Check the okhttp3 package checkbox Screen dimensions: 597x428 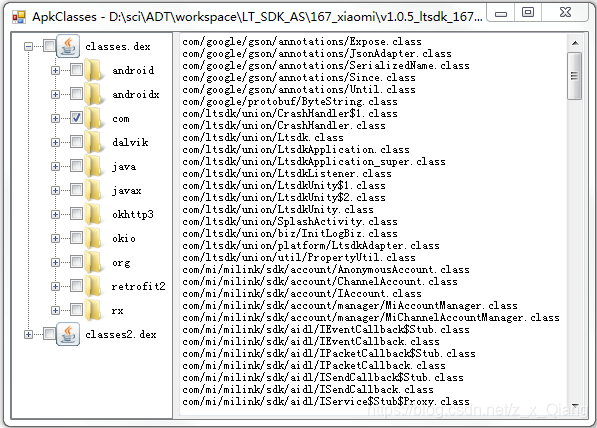(77, 214)
